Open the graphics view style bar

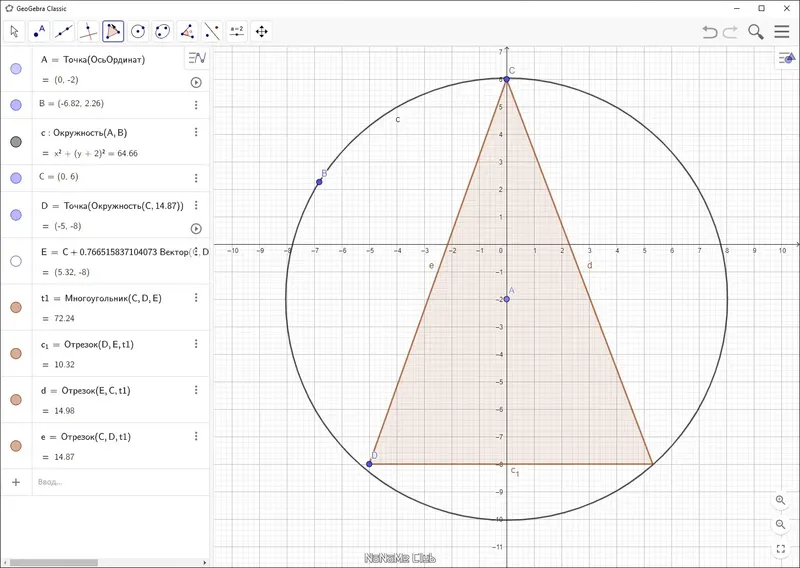pos(787,58)
